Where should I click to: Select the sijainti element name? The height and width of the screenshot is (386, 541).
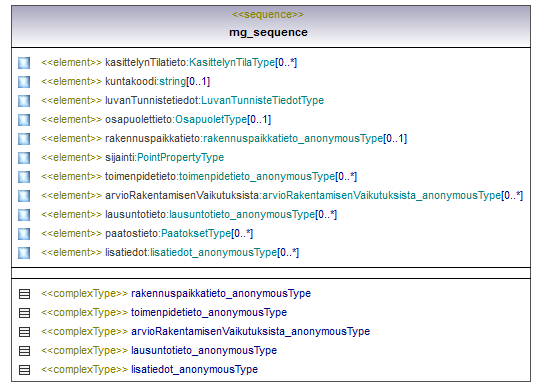(120, 157)
